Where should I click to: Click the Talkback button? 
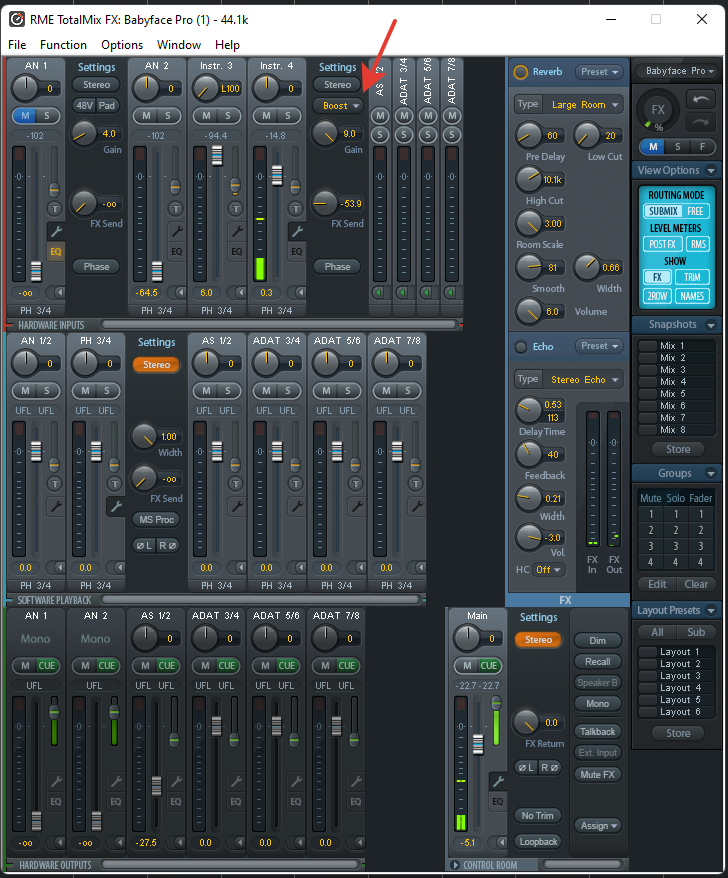pos(598,732)
